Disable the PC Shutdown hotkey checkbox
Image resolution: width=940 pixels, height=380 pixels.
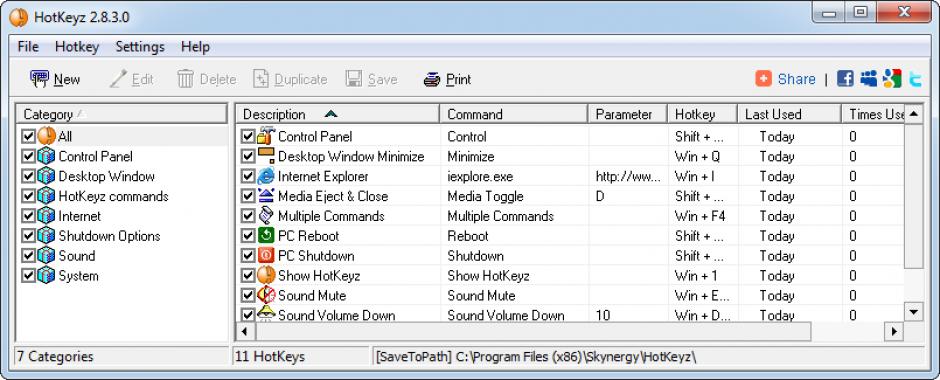pos(248,256)
